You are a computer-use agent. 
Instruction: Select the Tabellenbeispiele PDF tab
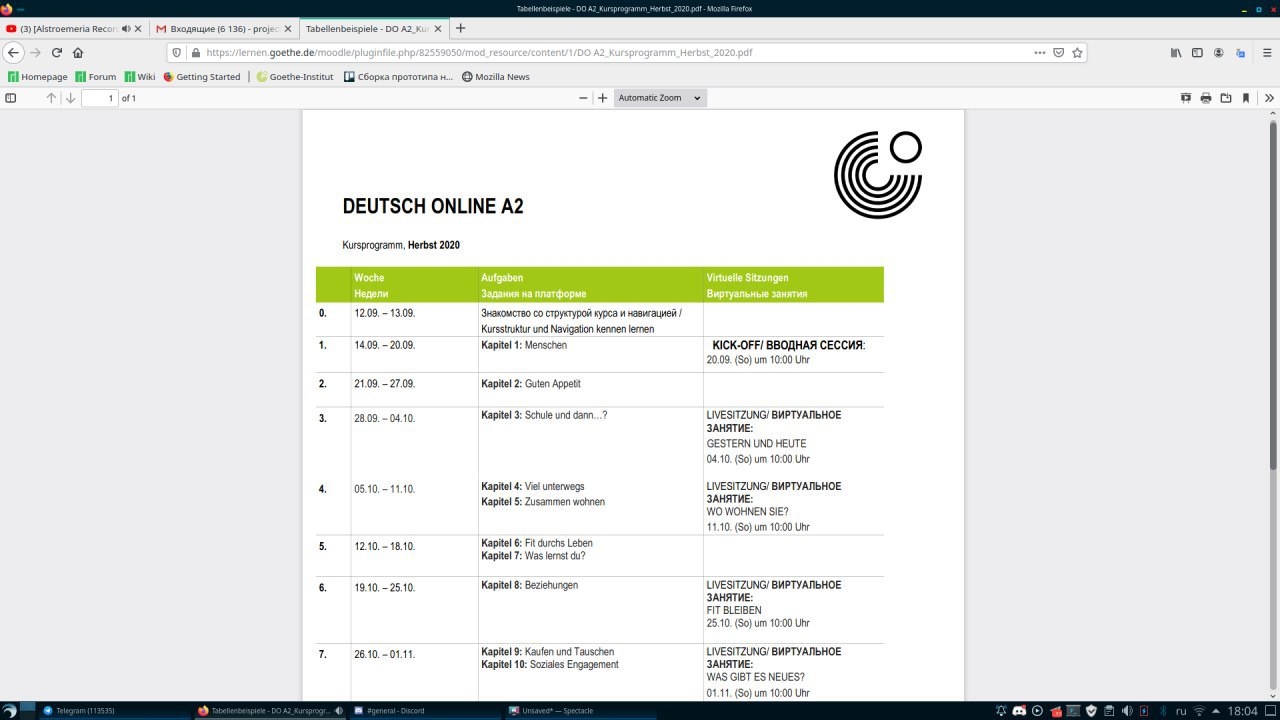[373, 29]
